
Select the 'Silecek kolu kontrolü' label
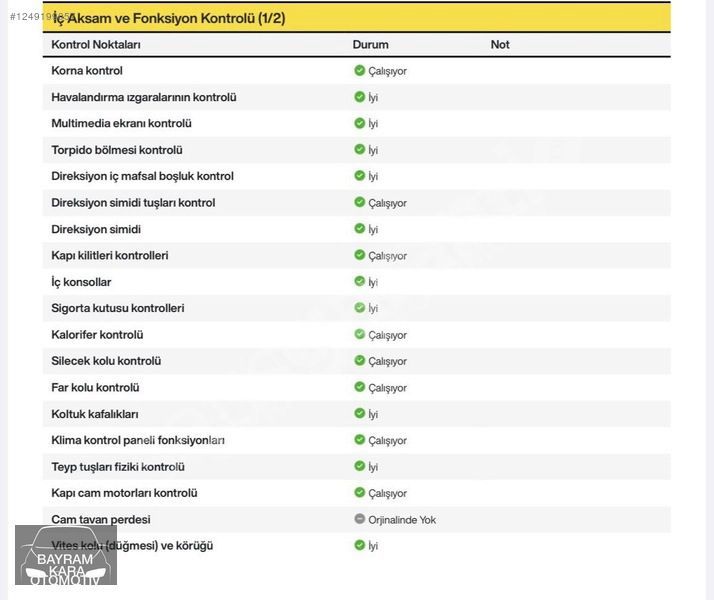[x=106, y=361]
